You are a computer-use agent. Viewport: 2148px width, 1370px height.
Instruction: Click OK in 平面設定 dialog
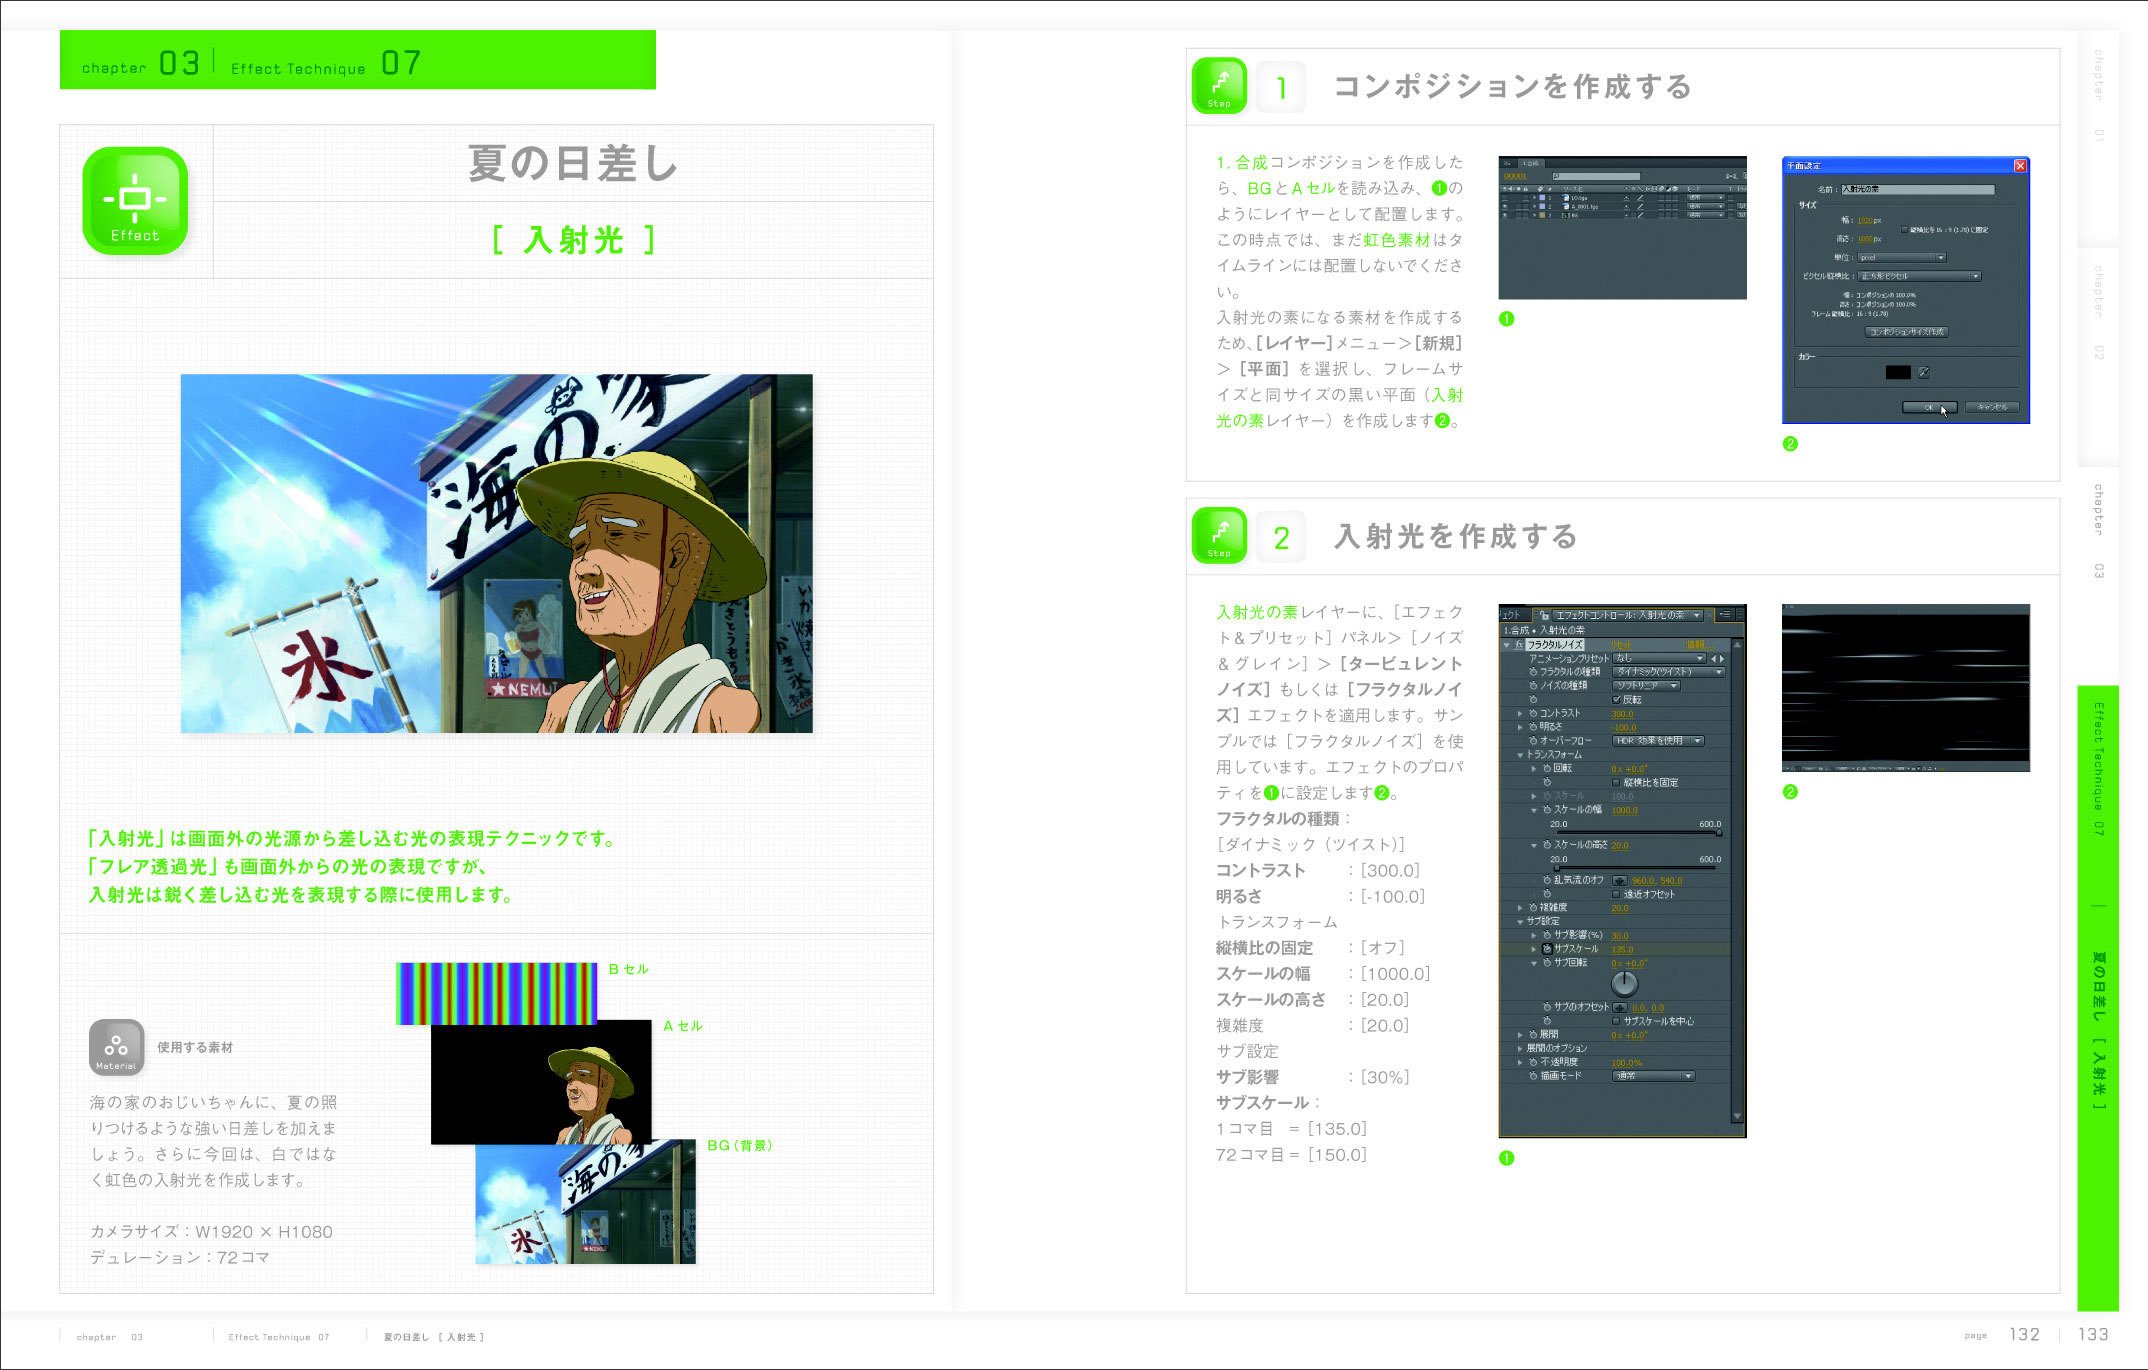point(1929,407)
